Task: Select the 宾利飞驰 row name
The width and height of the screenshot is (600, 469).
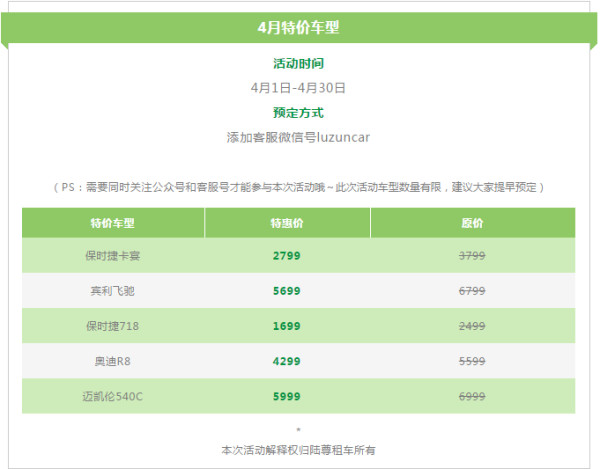Action: coord(112,291)
